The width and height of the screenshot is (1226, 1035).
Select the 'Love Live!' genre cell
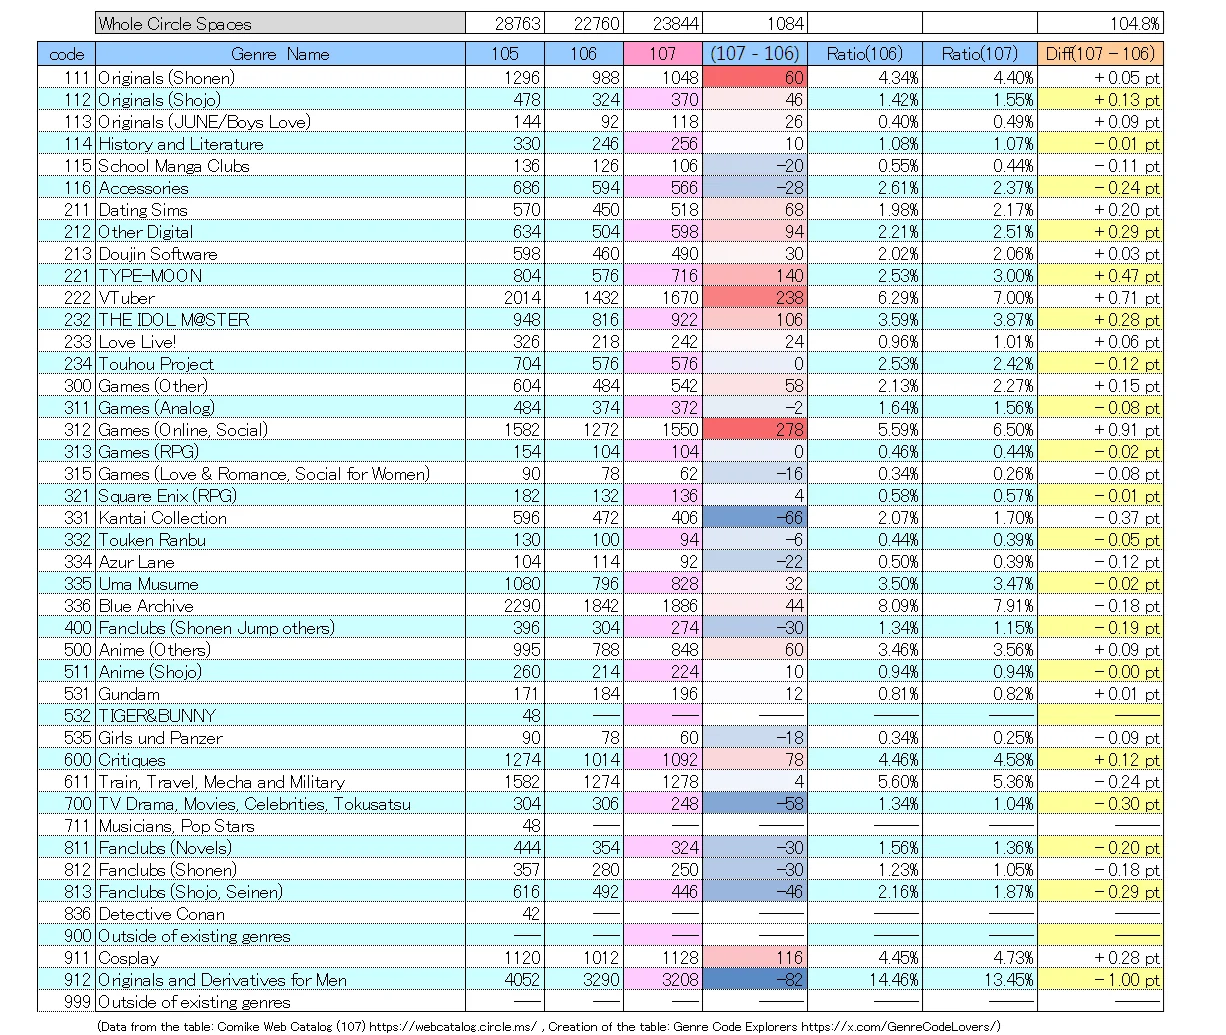click(280, 342)
